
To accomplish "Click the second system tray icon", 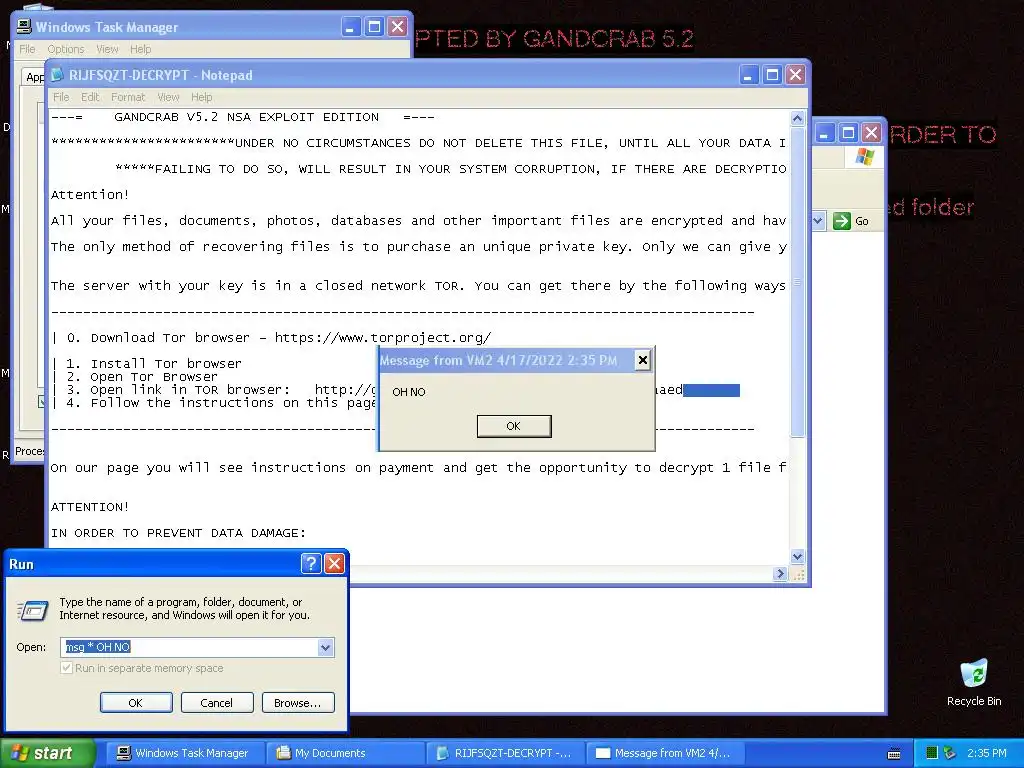I will pos(950,753).
